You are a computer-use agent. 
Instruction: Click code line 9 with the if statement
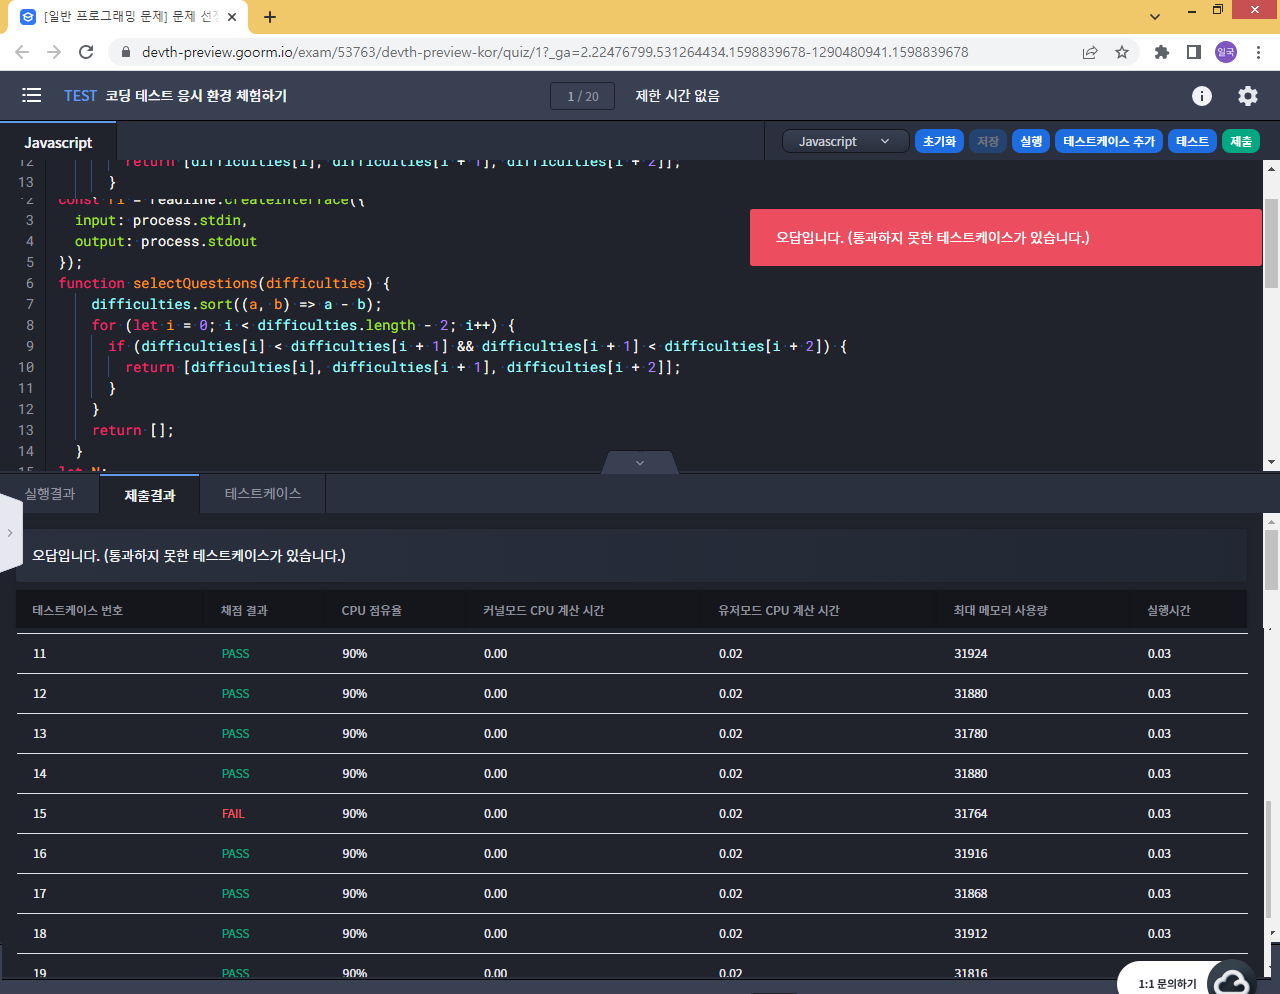tap(478, 346)
